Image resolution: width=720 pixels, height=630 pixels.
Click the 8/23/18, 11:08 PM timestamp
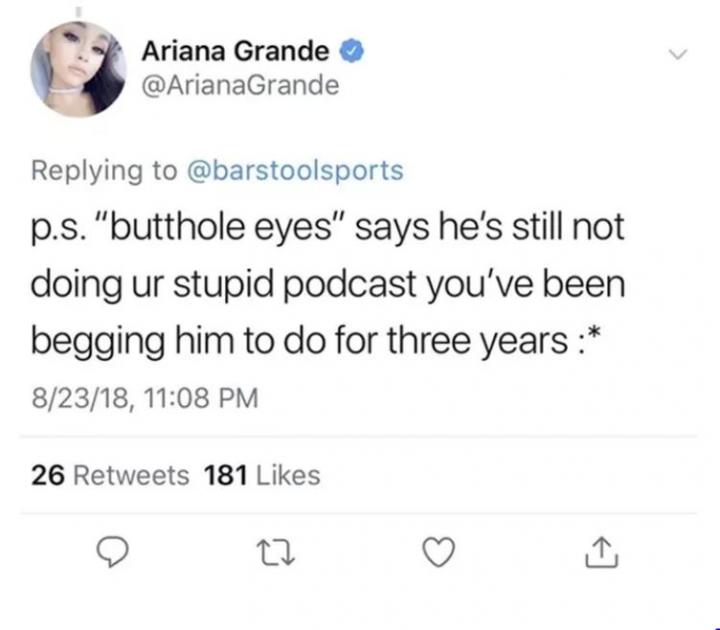pyautogui.click(x=145, y=398)
